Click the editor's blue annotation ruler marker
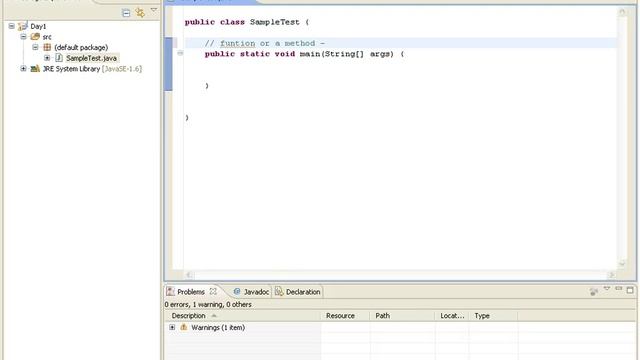The width and height of the screenshot is (640, 360). 169,64
